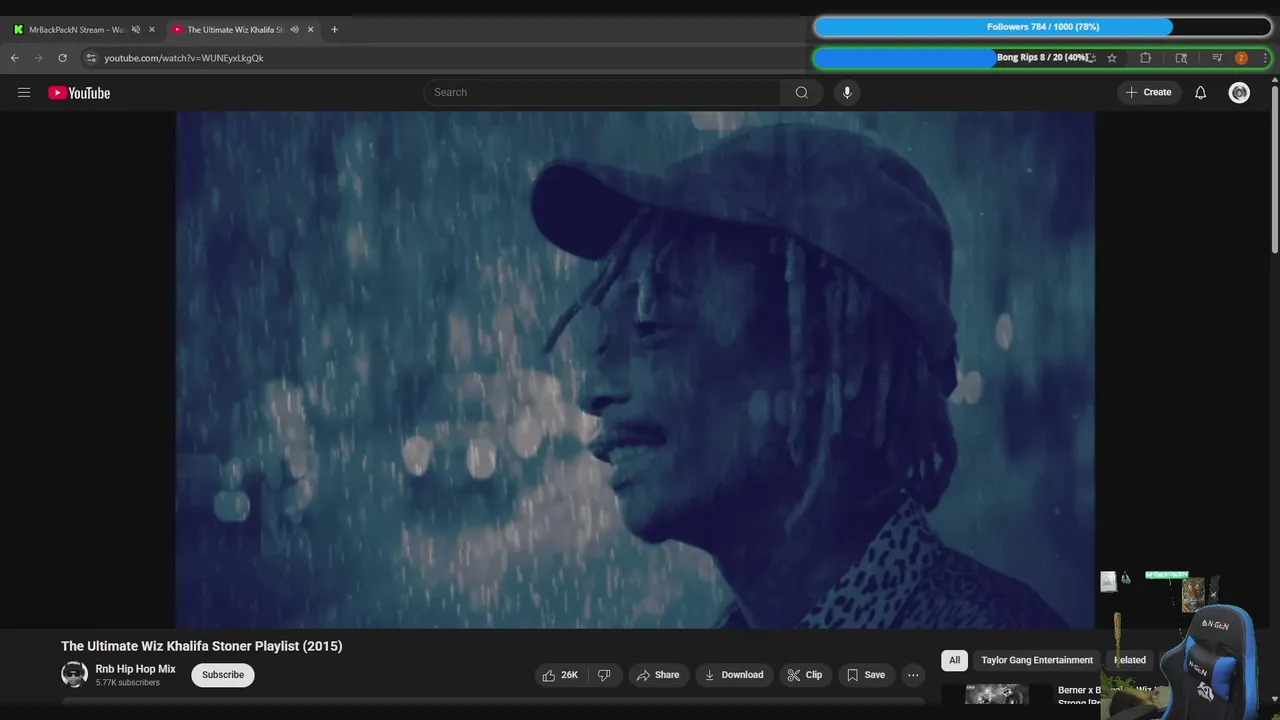1280x720 pixels.
Task: Reload the YouTube page
Action: (x=62, y=58)
